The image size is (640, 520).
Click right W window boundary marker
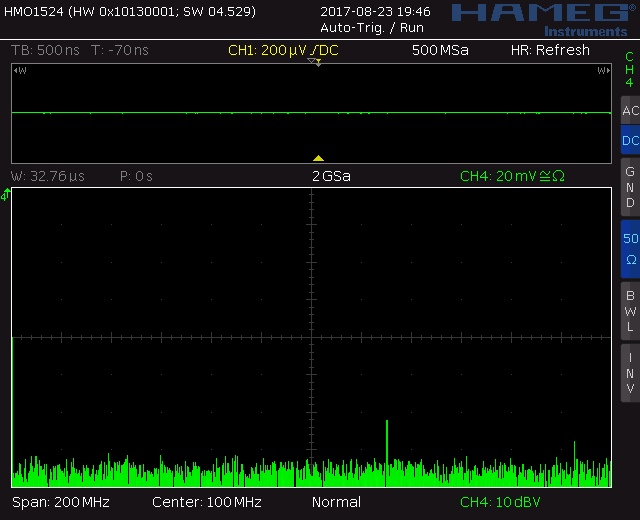pyautogui.click(x=603, y=71)
